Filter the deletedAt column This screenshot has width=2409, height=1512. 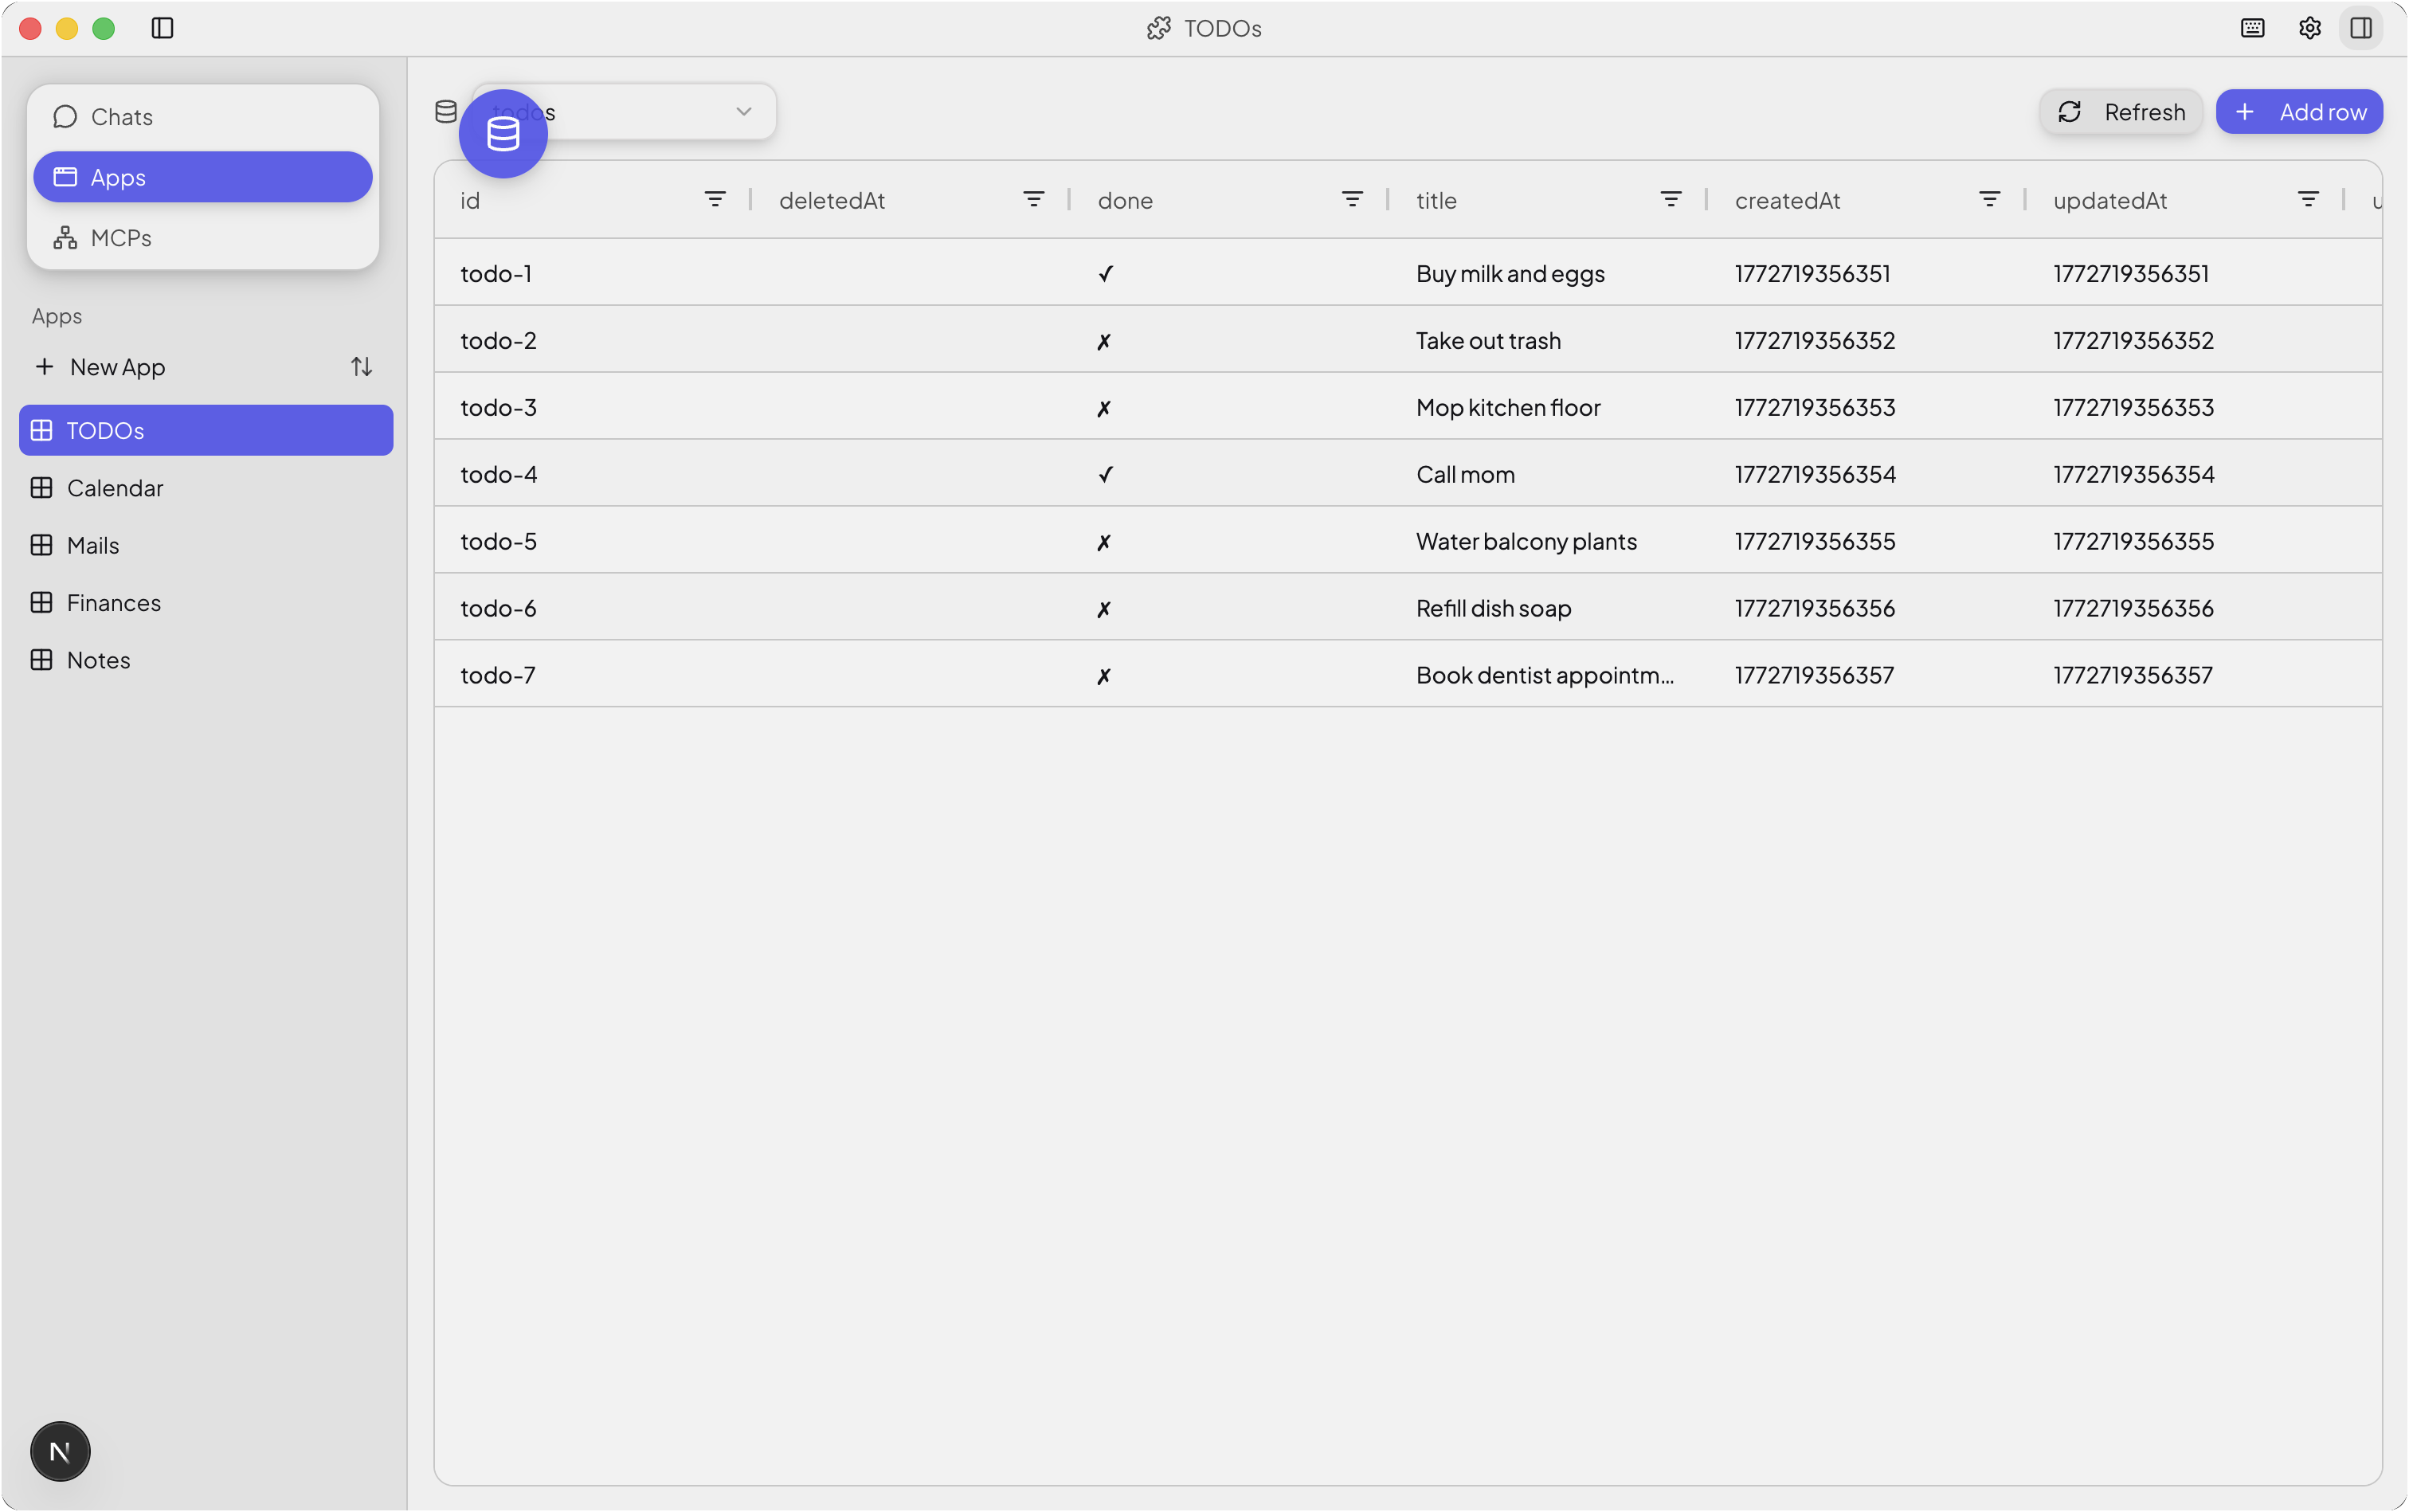click(x=1035, y=199)
